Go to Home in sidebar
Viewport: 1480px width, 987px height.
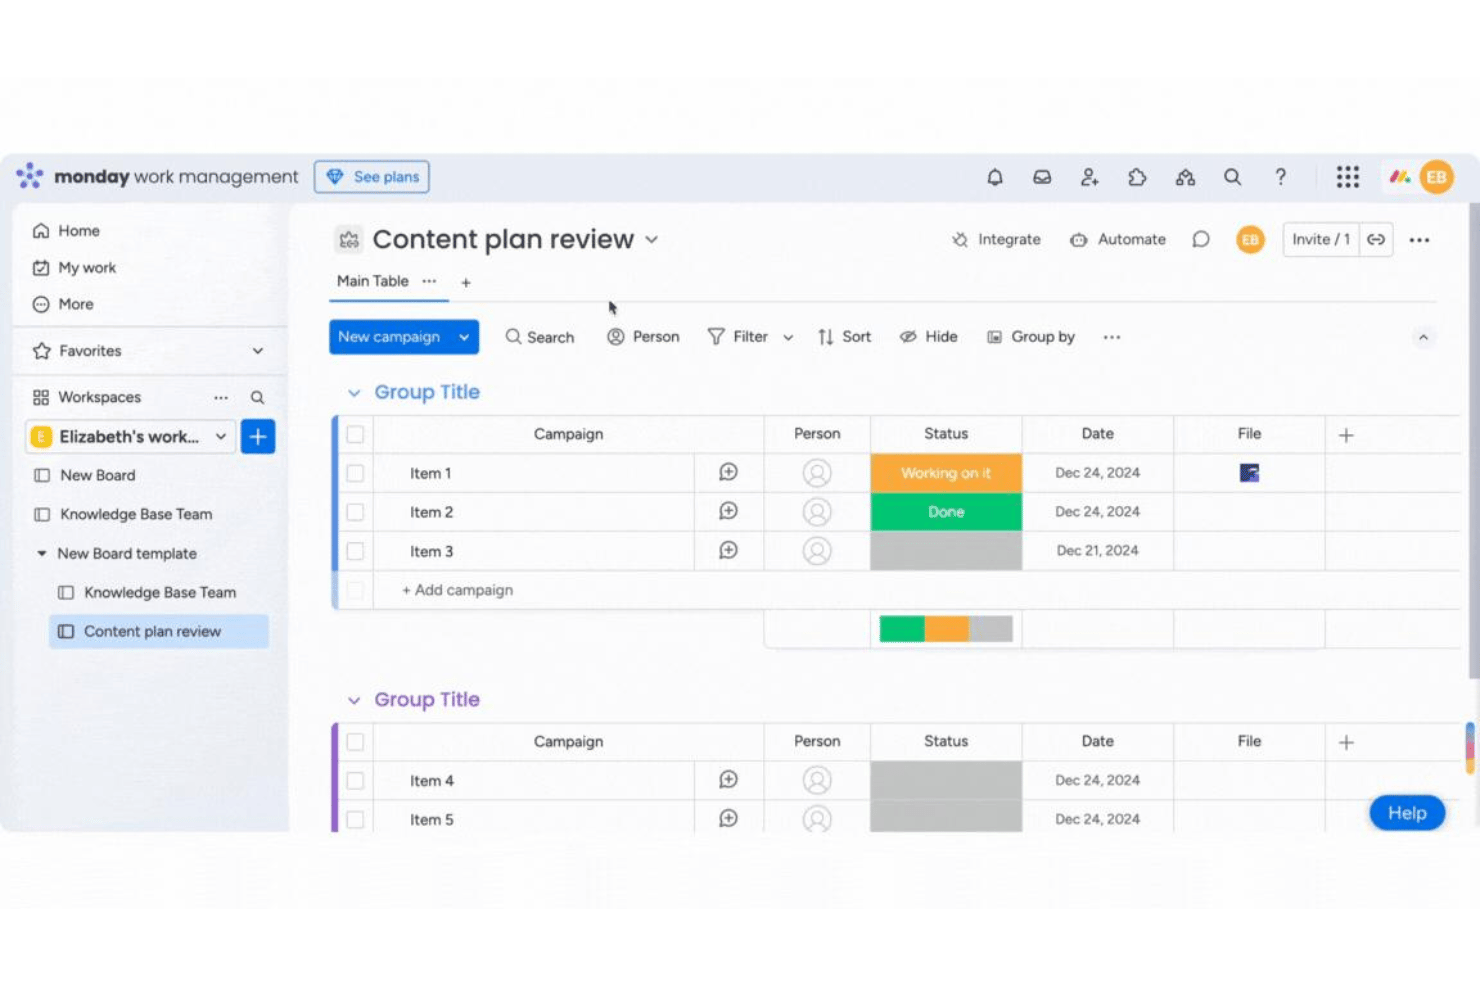(x=66, y=231)
